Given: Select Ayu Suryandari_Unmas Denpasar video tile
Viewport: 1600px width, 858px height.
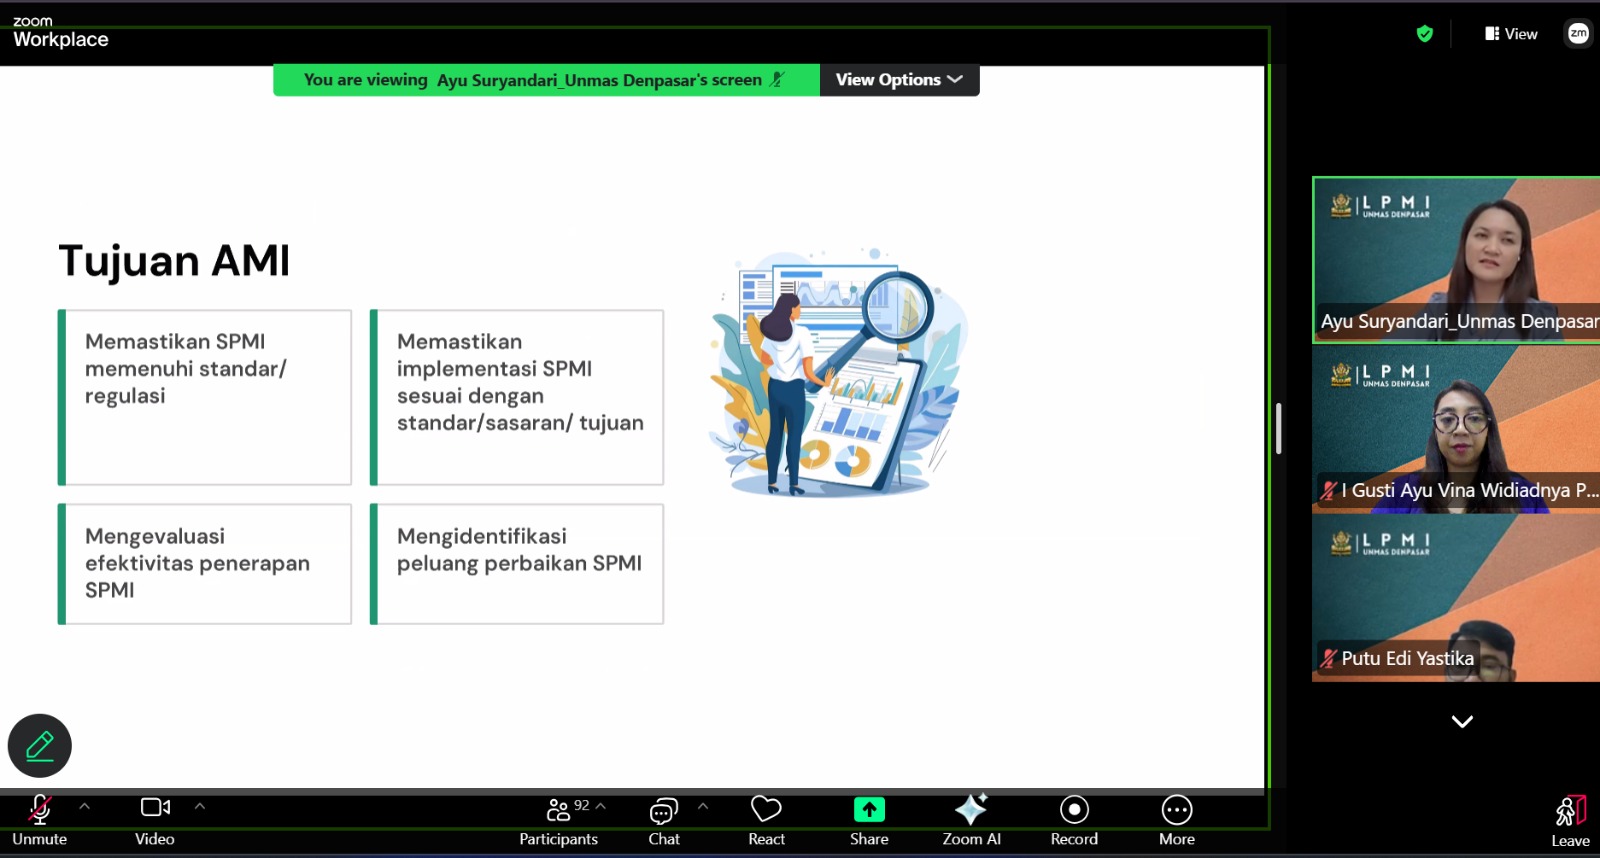Looking at the screenshot, I should tap(1456, 260).
